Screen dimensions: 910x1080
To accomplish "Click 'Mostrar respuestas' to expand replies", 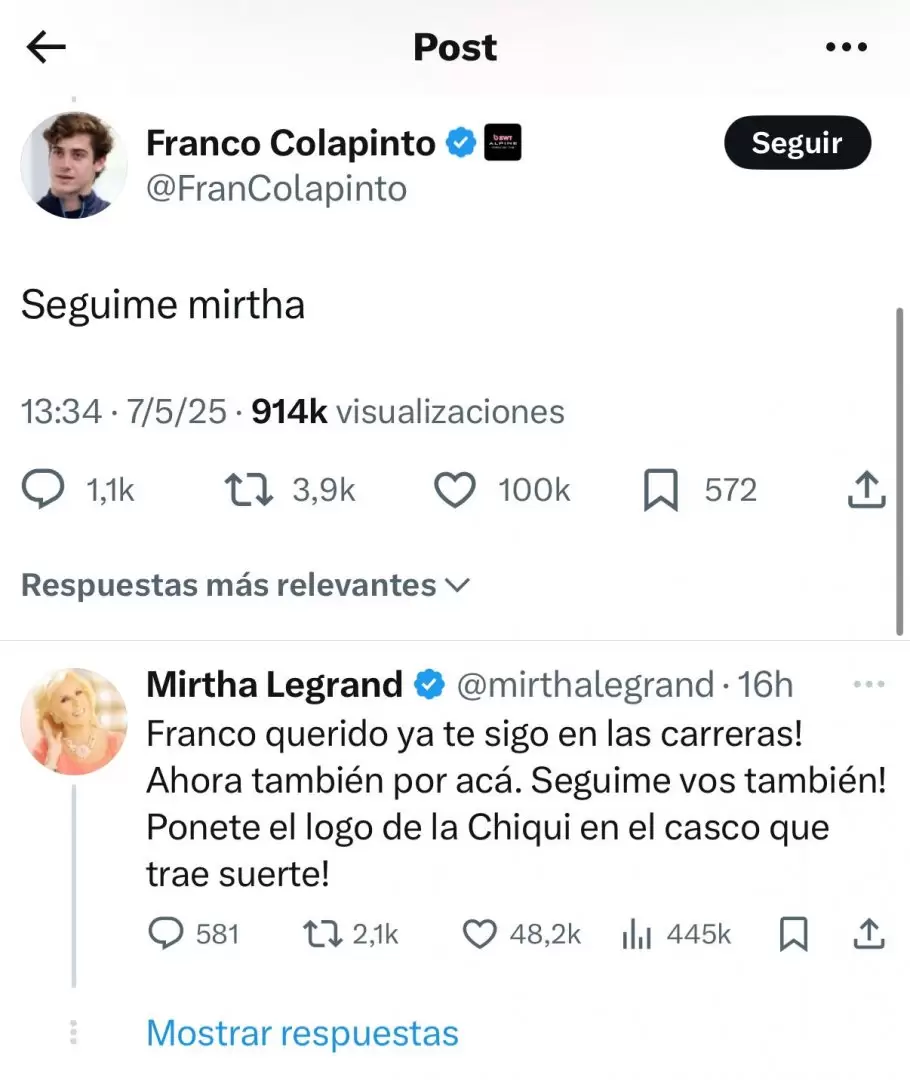I will [x=302, y=1032].
